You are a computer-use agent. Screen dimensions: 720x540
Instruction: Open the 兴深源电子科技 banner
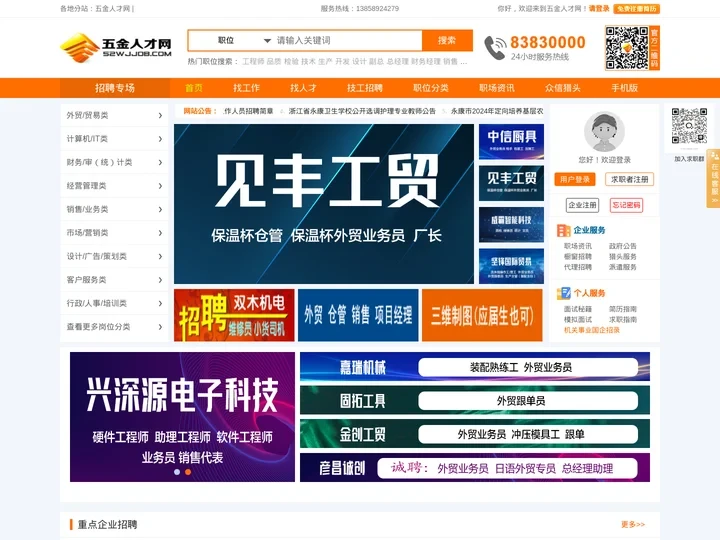click(x=182, y=417)
